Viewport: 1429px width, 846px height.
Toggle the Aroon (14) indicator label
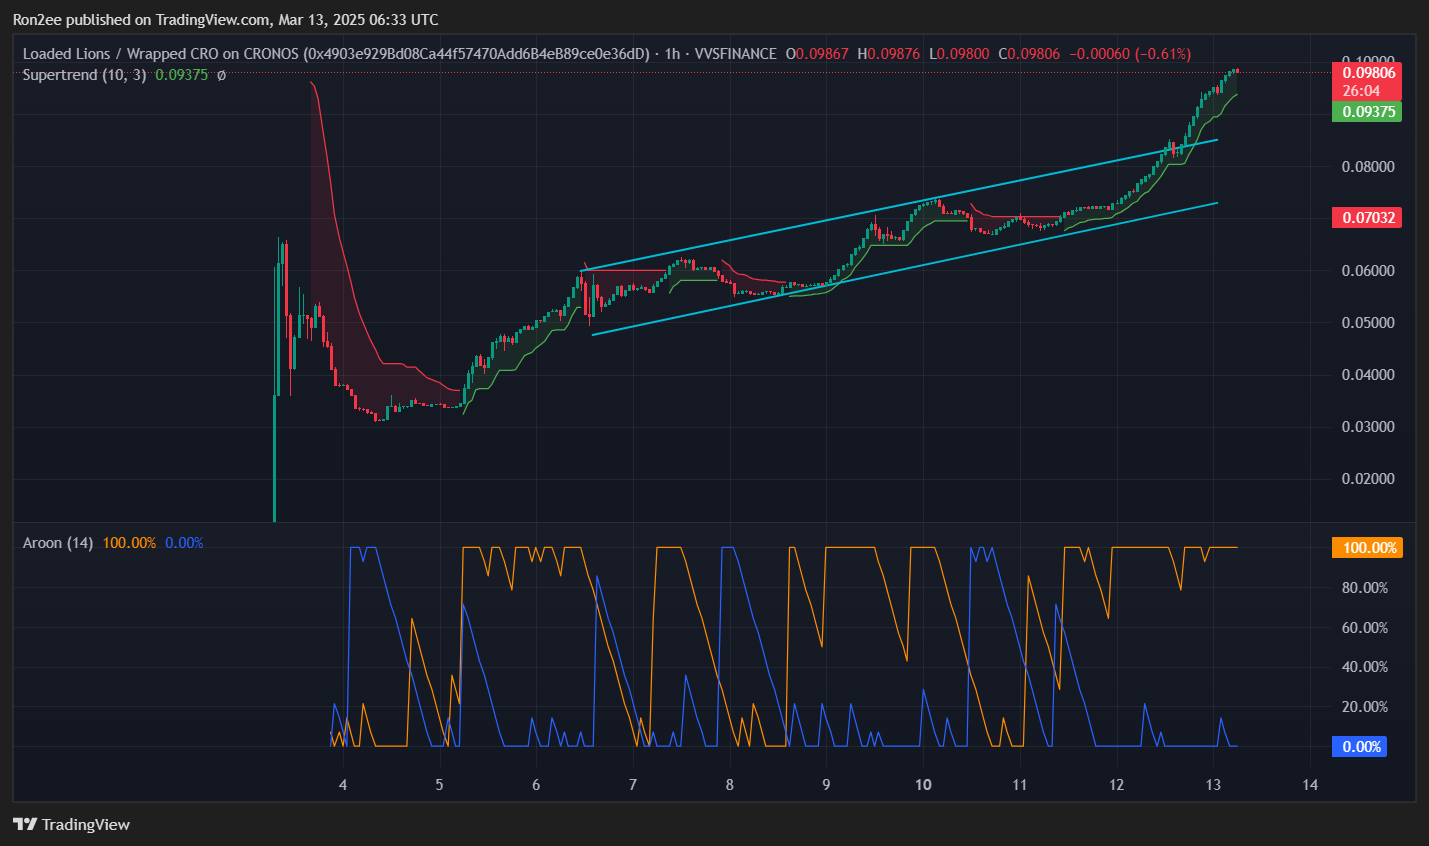58,543
